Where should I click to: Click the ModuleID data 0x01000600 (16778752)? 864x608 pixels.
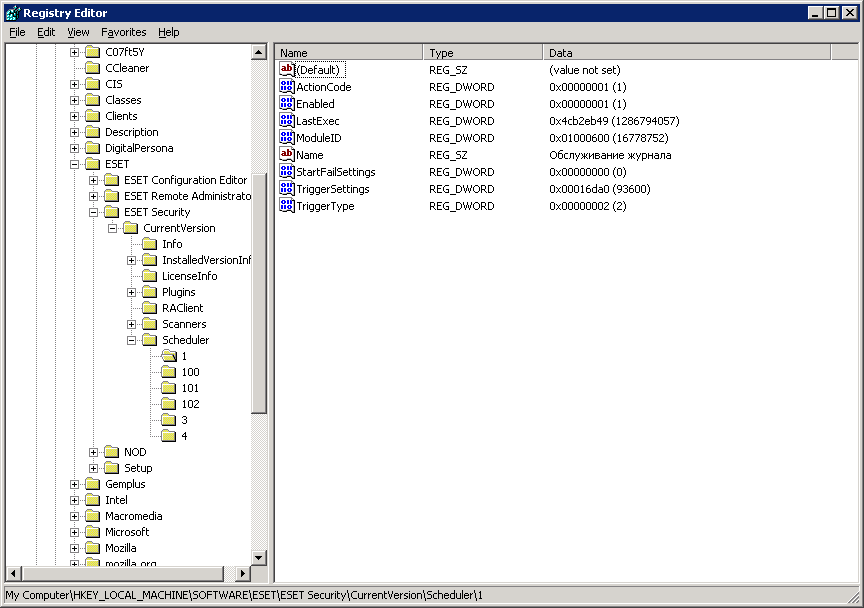pyautogui.click(x=608, y=138)
